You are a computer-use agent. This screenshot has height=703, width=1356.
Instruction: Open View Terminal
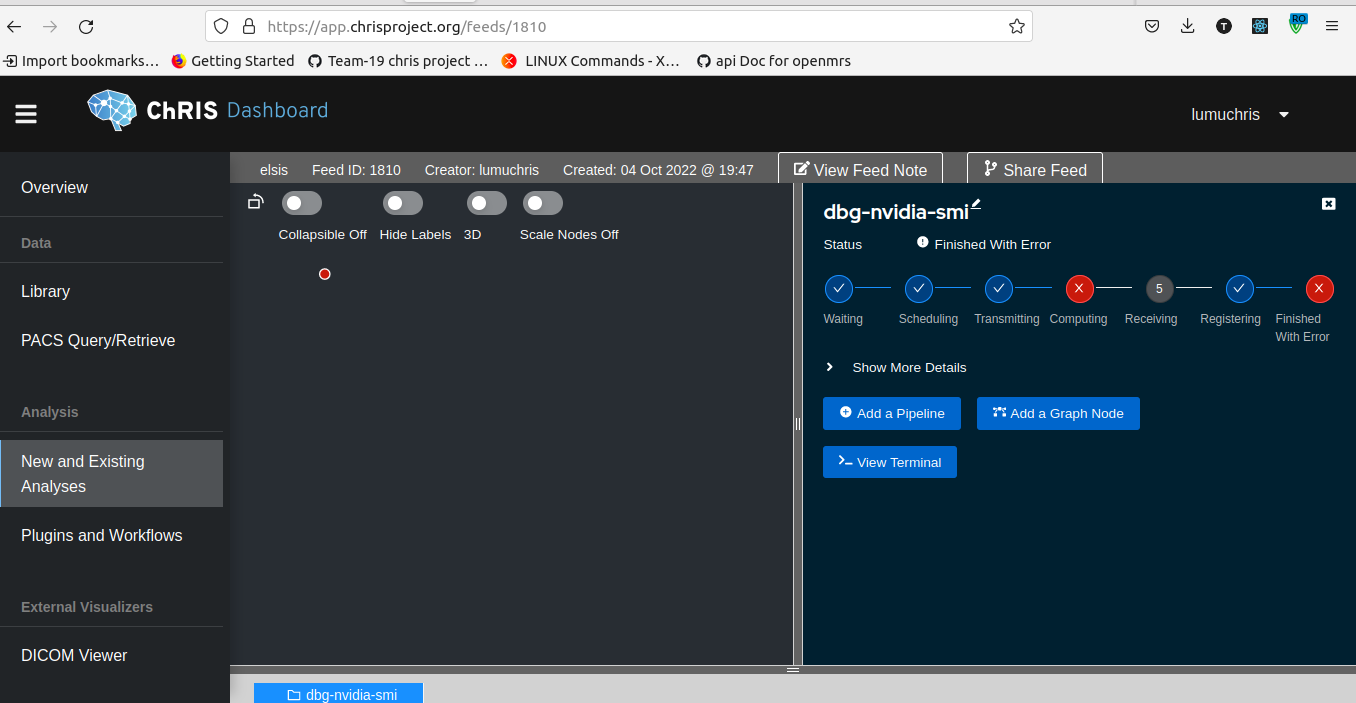889,461
